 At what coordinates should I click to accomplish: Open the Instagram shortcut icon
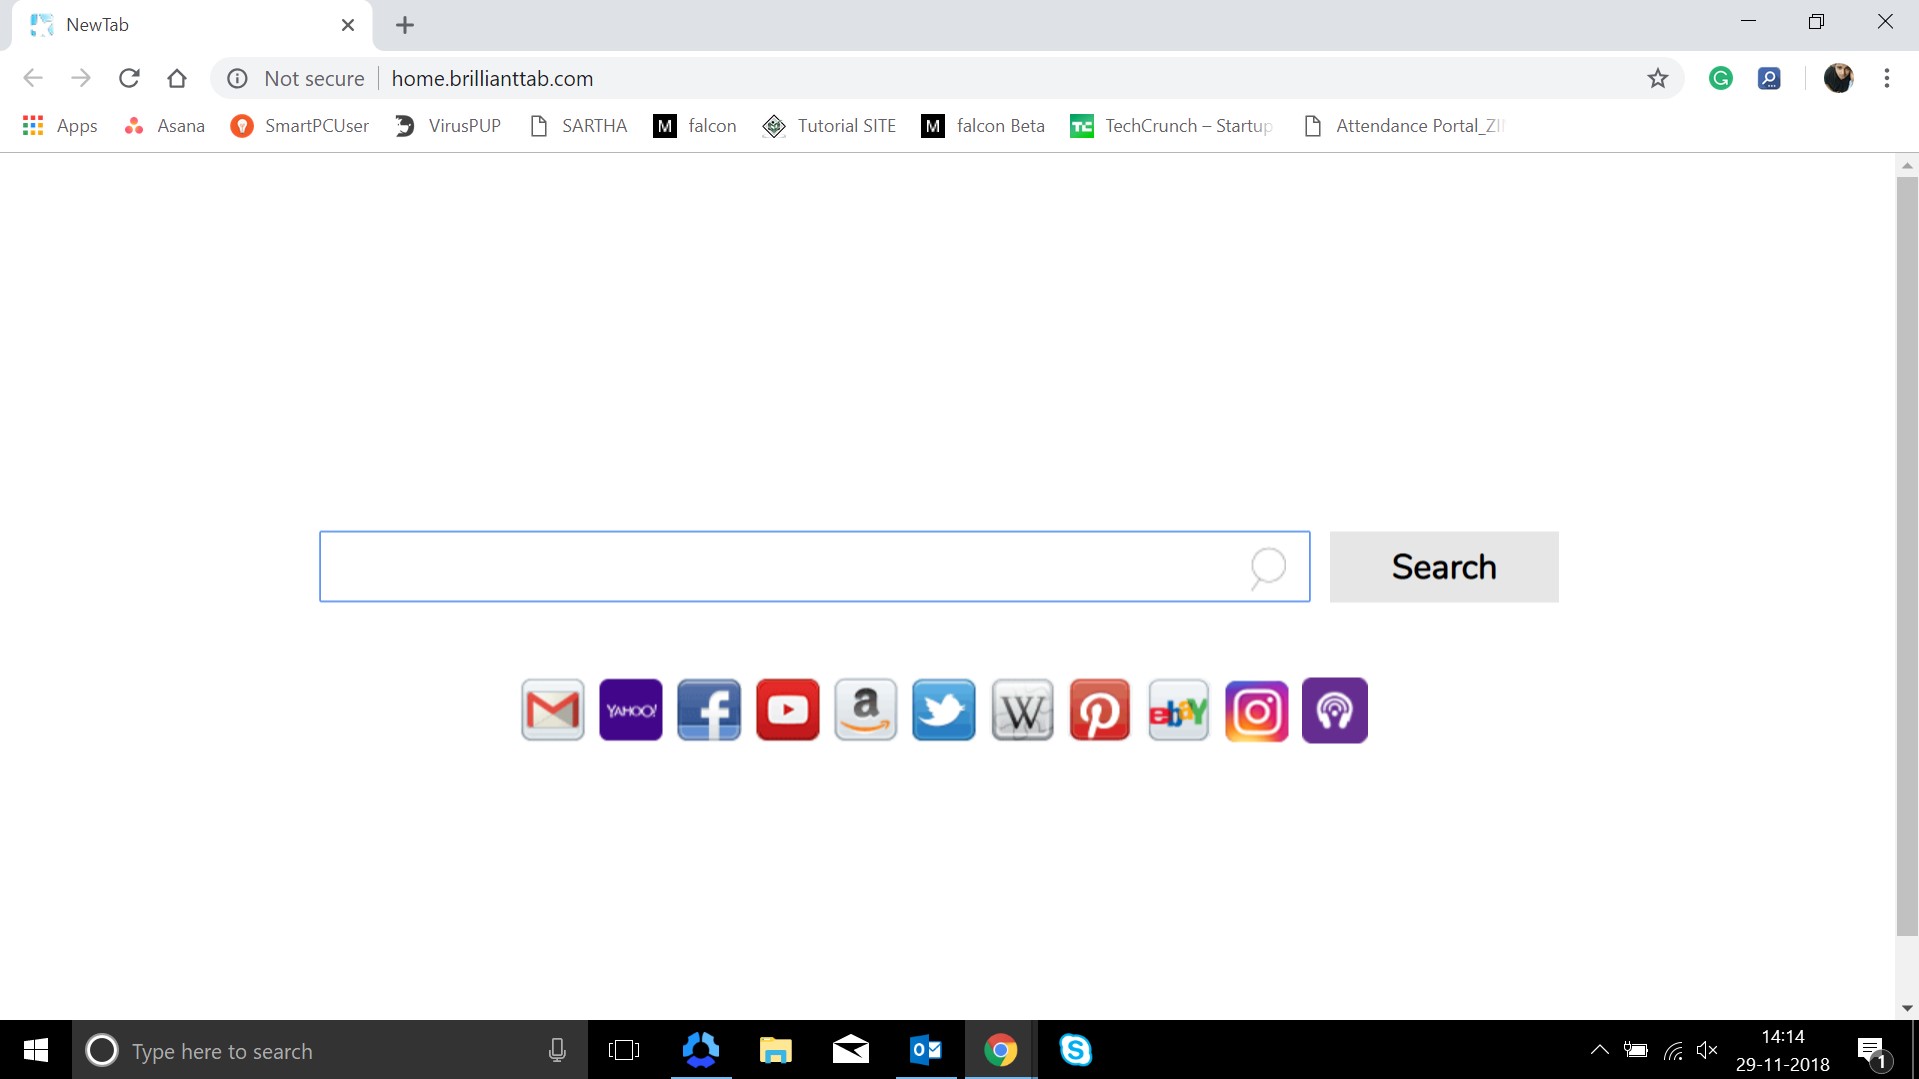tap(1256, 710)
